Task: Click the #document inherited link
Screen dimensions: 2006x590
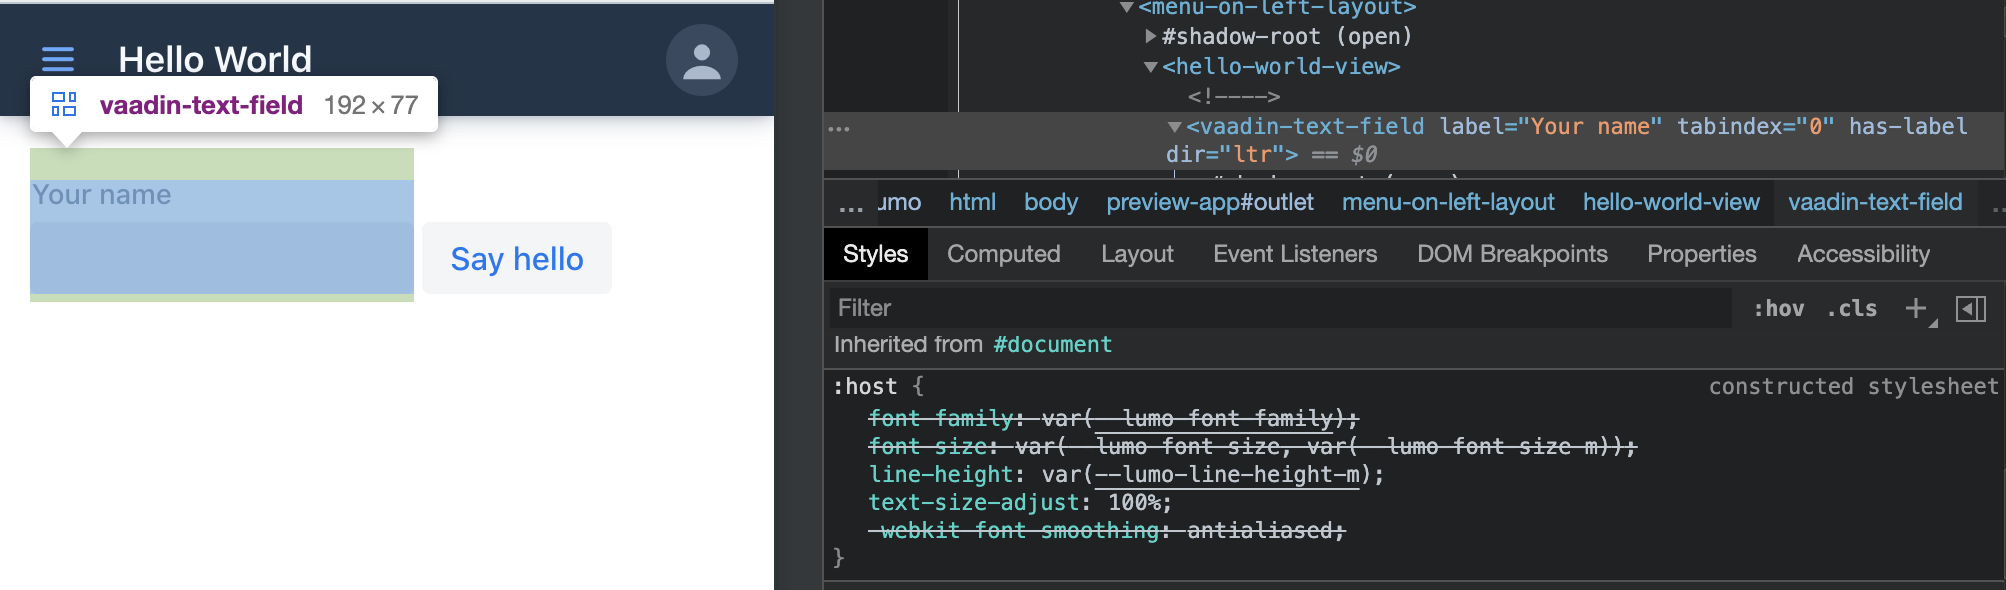Action: (1052, 345)
